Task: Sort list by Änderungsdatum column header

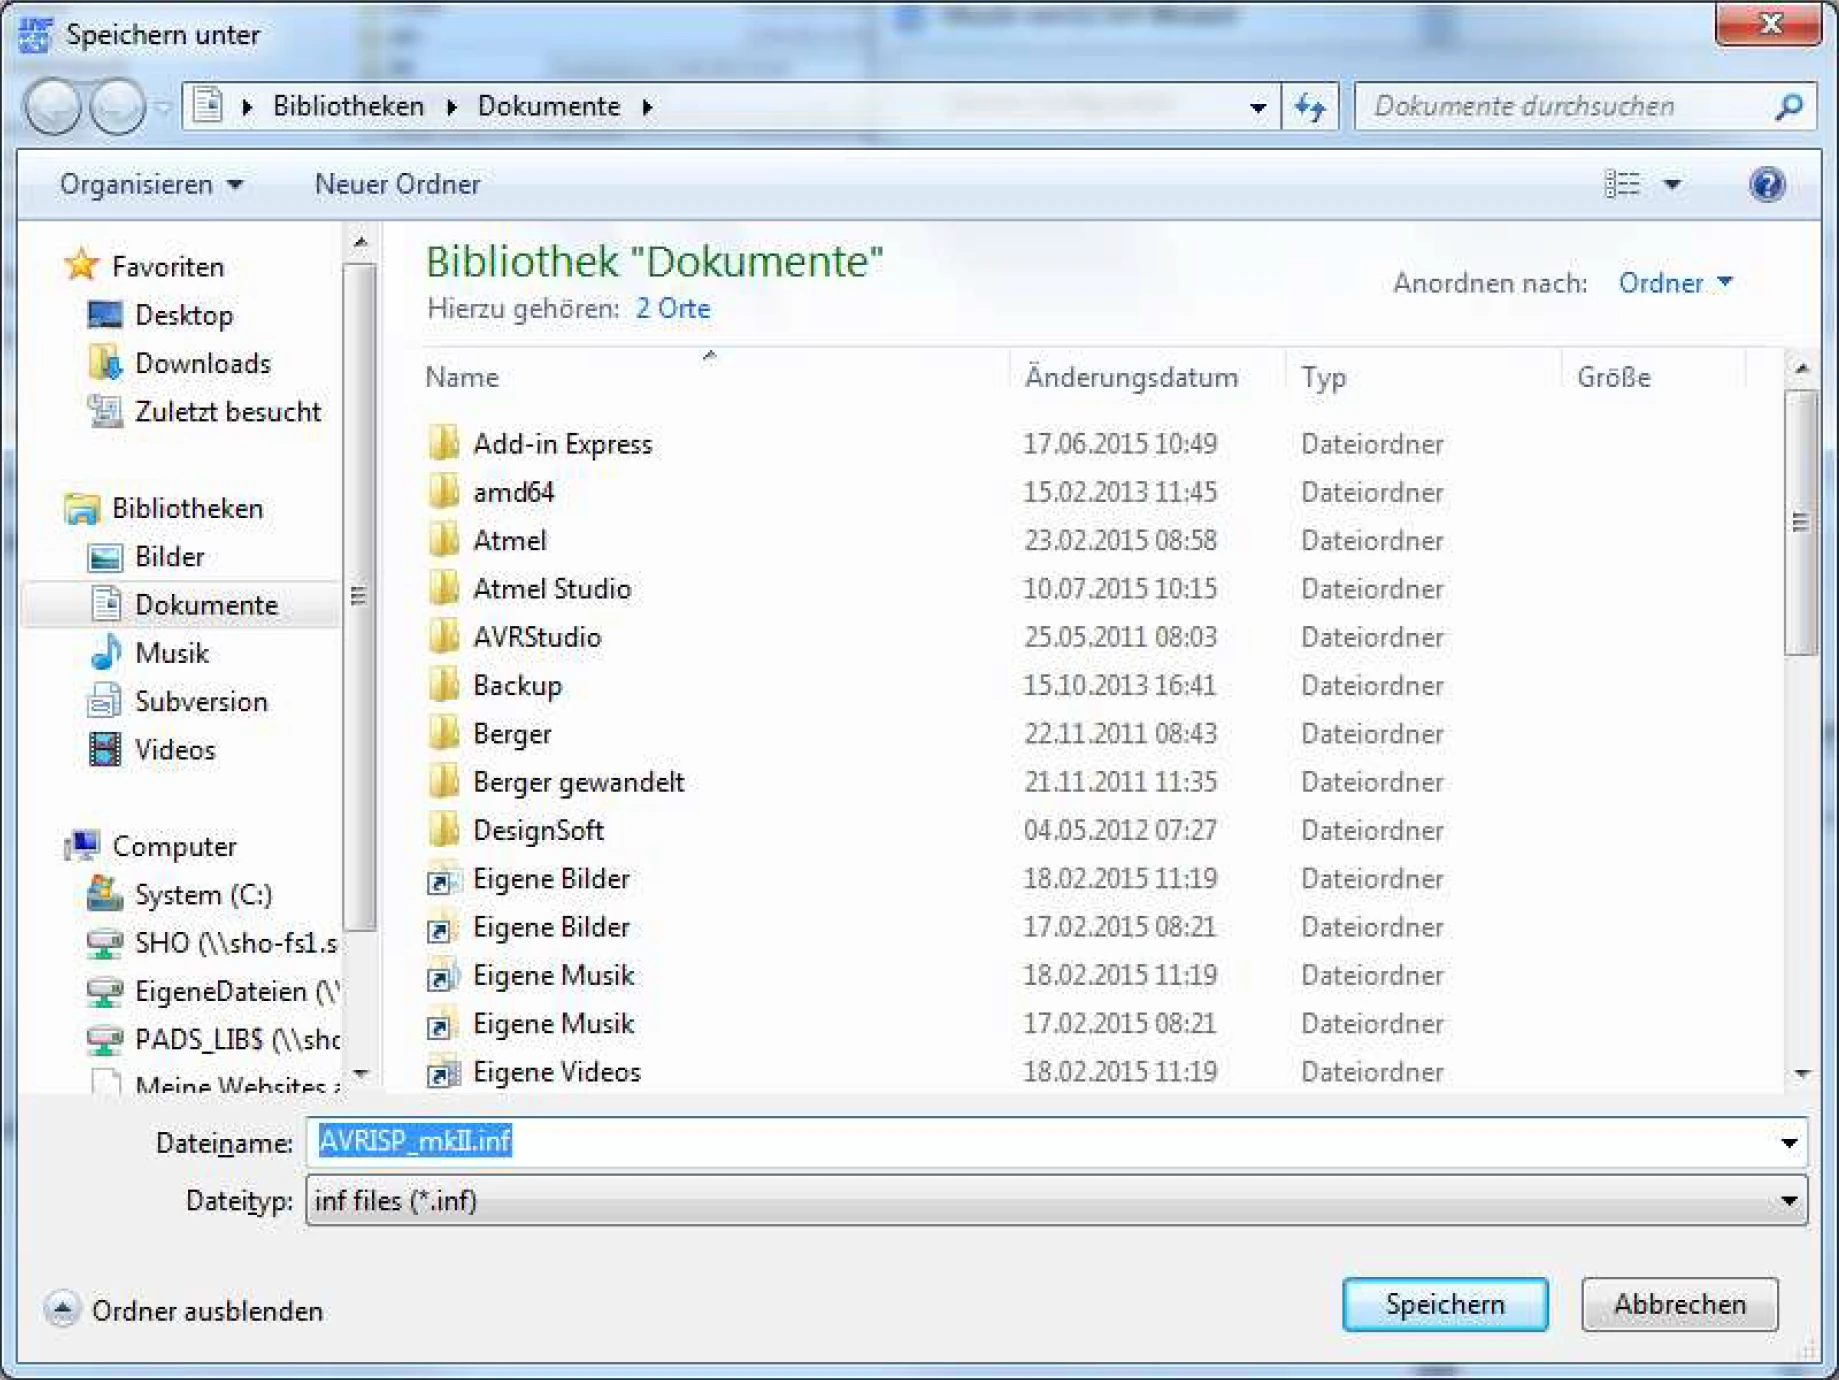Action: pos(1131,378)
